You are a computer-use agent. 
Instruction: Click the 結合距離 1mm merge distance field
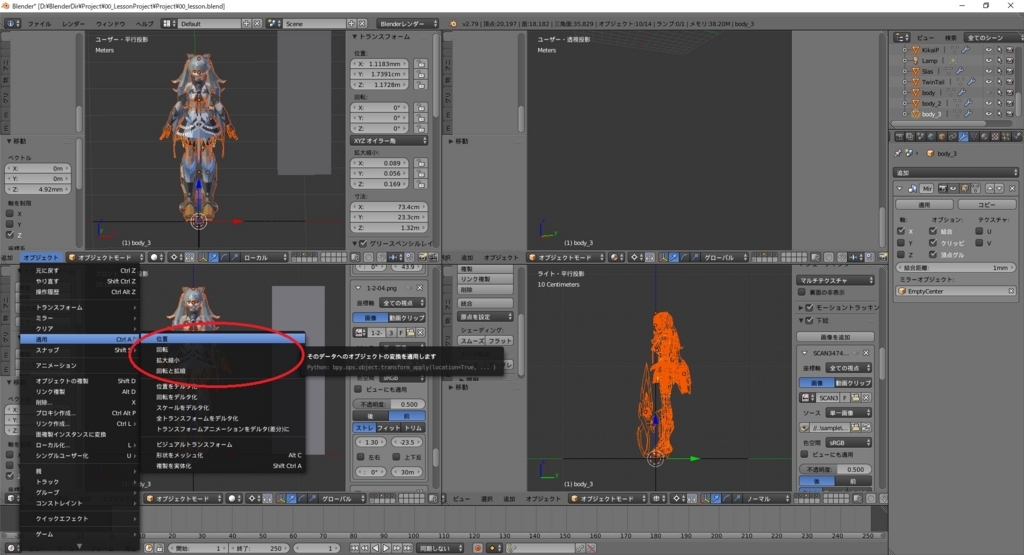coord(955,268)
